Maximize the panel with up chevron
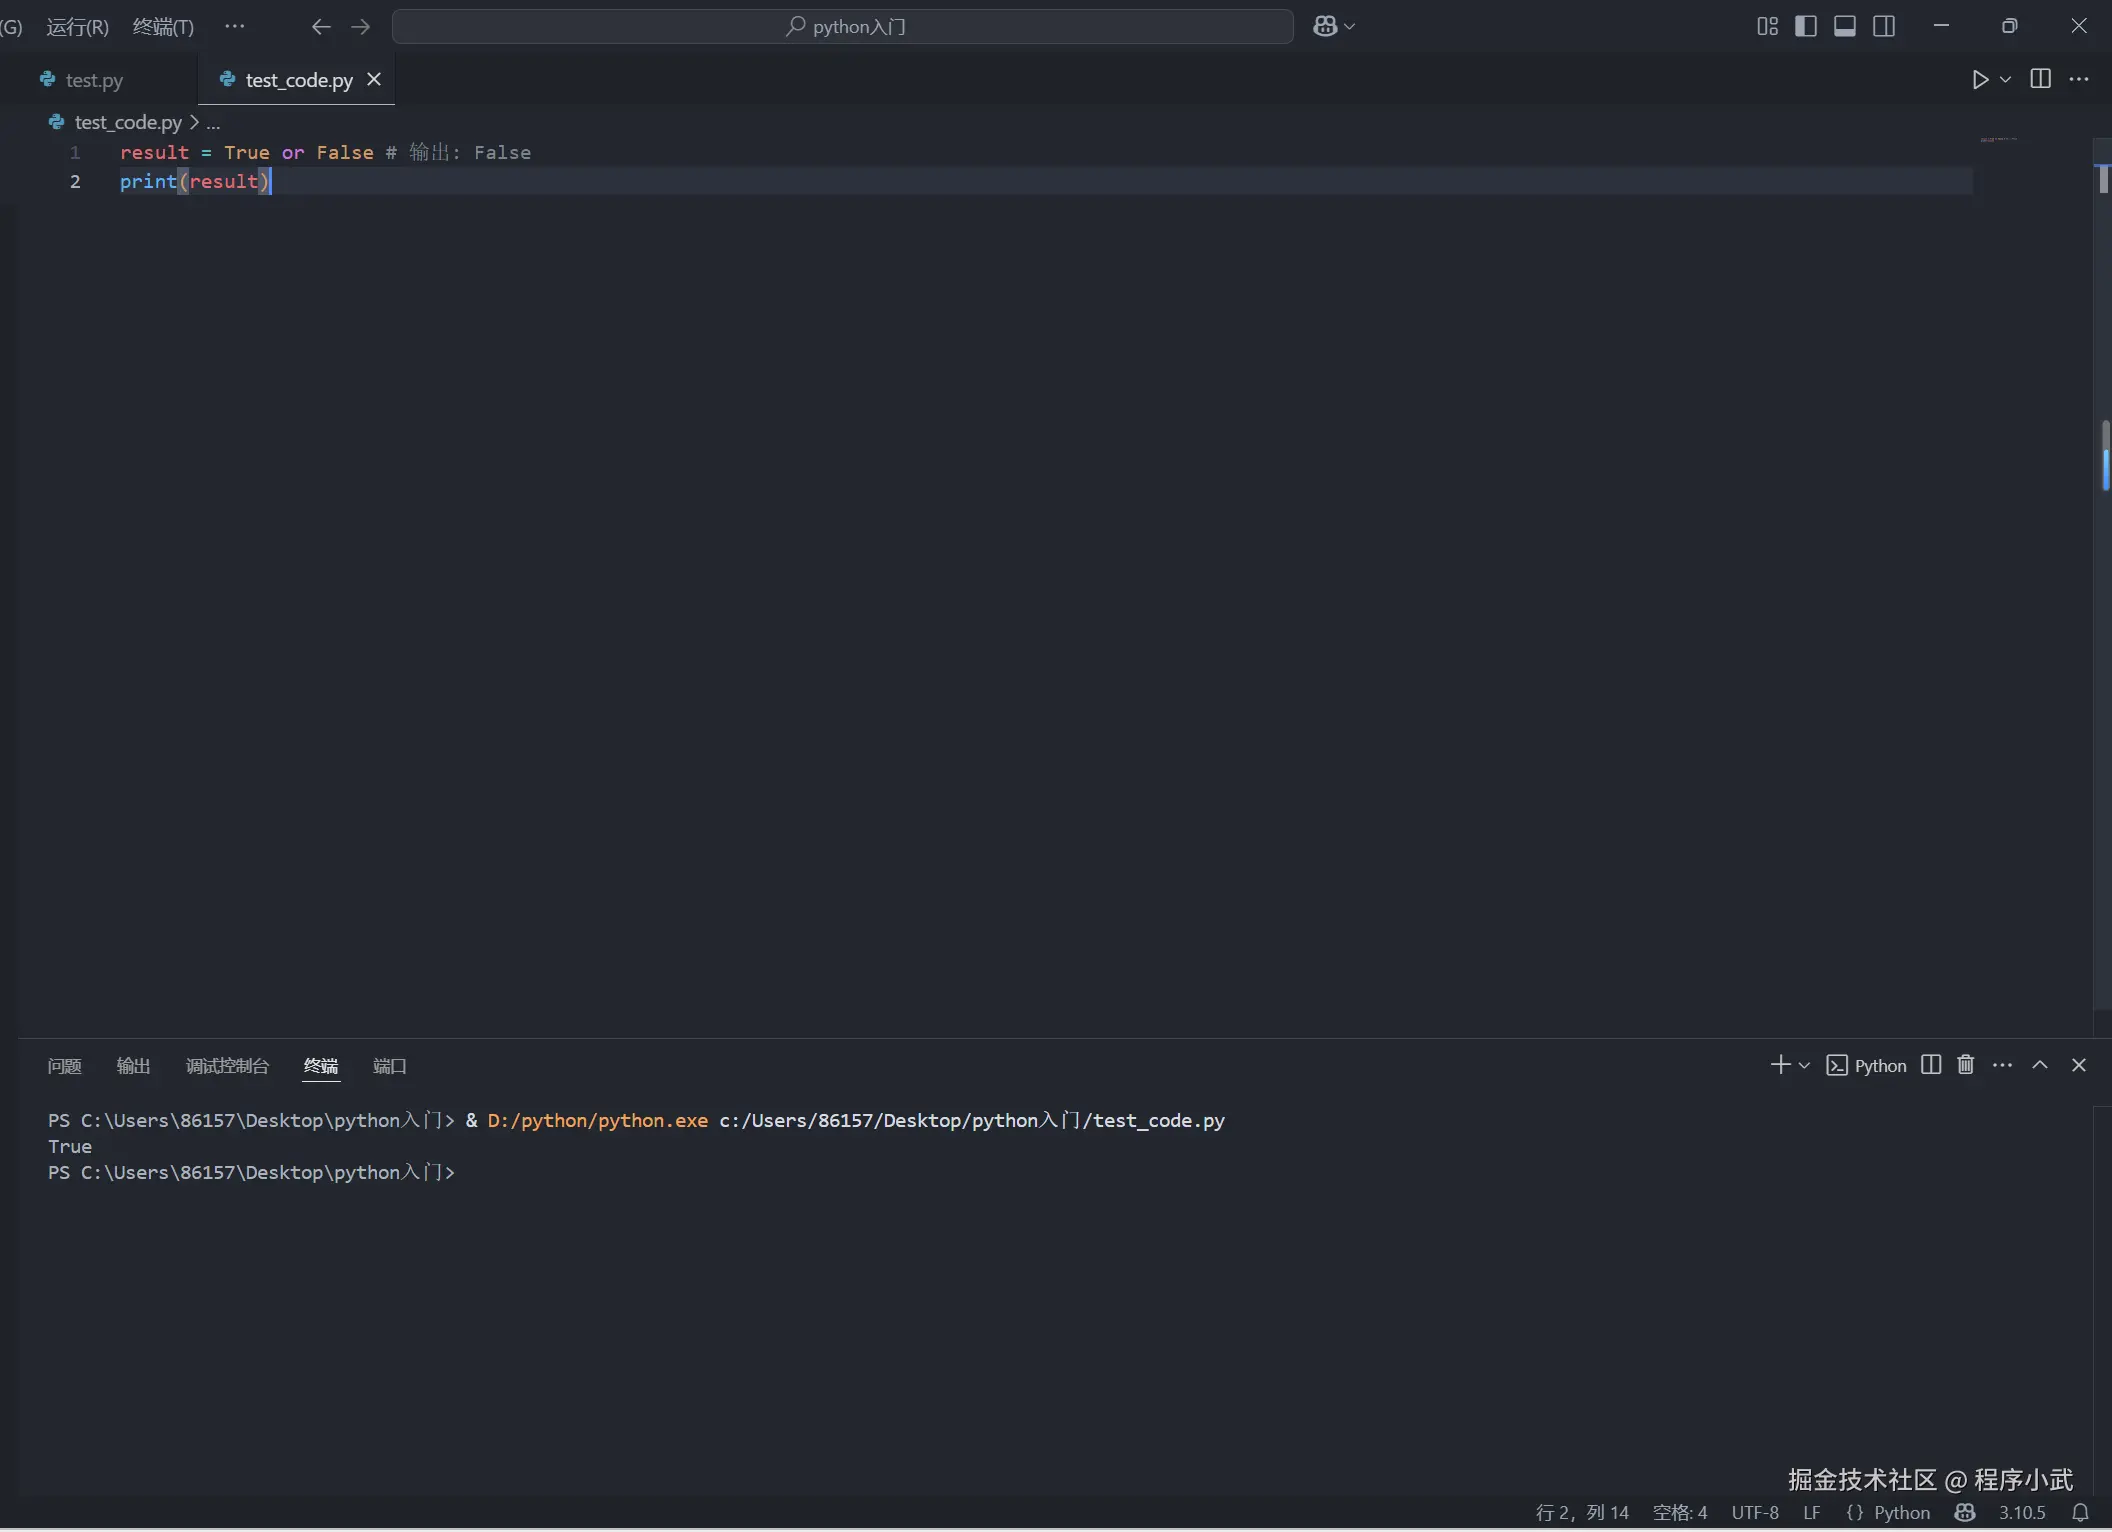Screen dimensions: 2112x1532 point(2040,1065)
